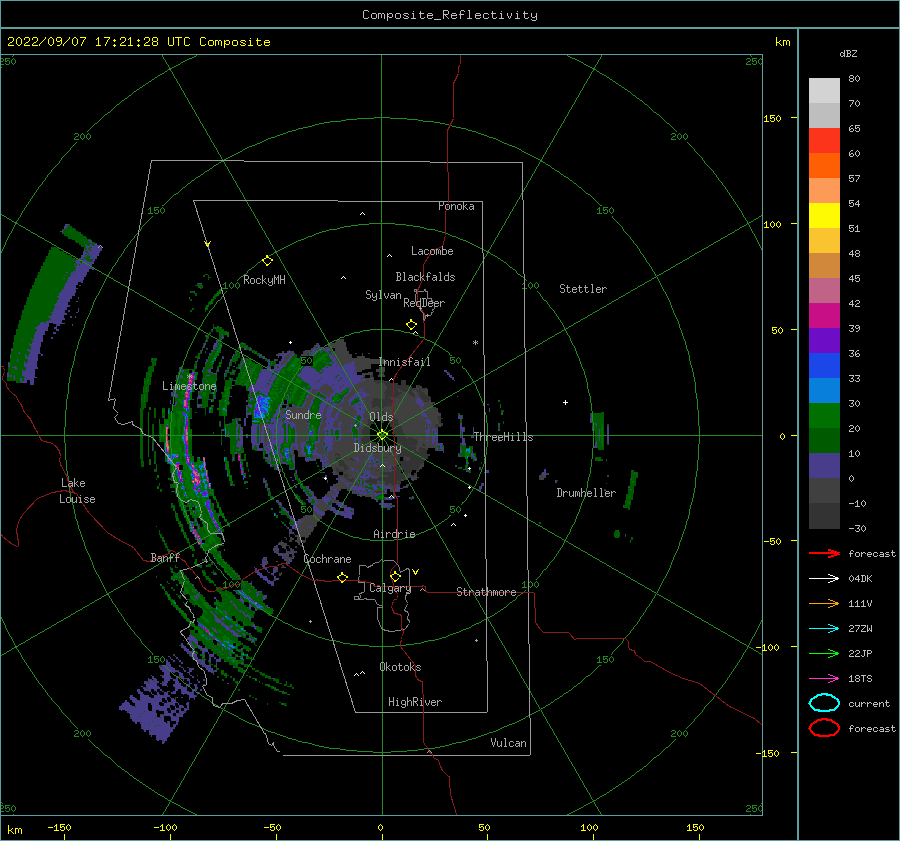The height and width of the screenshot is (841, 900).
Task: Select the yellow diamond marker below Cochrane
Action: (343, 577)
